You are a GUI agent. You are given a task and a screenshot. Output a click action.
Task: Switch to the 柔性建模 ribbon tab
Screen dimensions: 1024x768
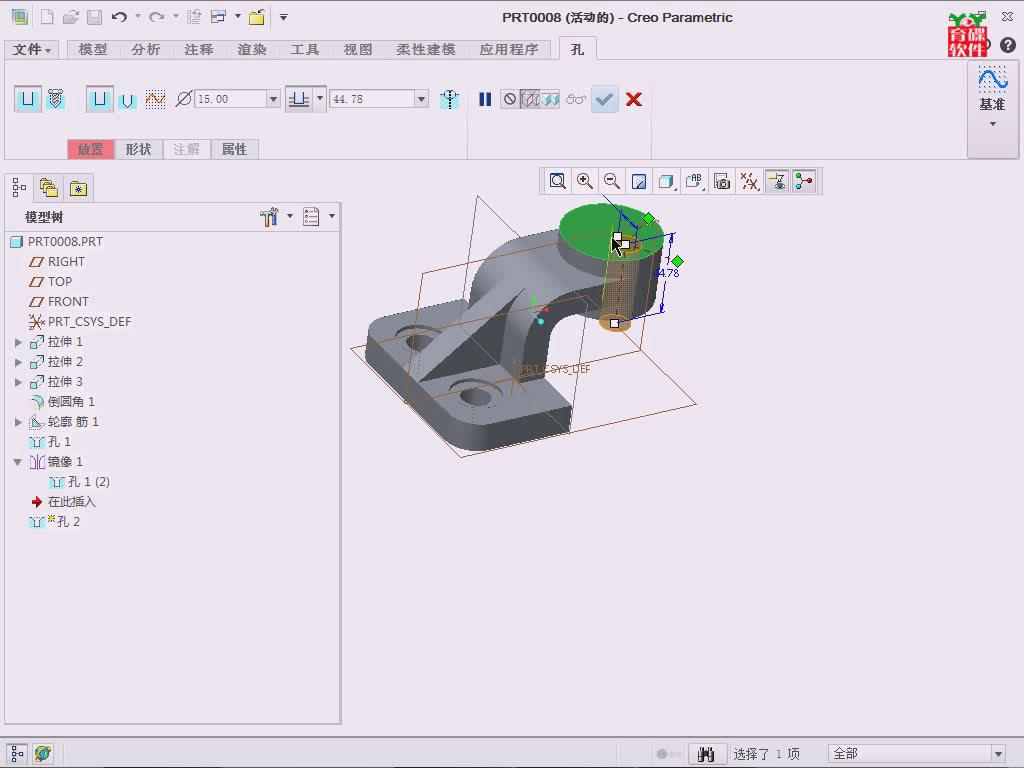(426, 50)
